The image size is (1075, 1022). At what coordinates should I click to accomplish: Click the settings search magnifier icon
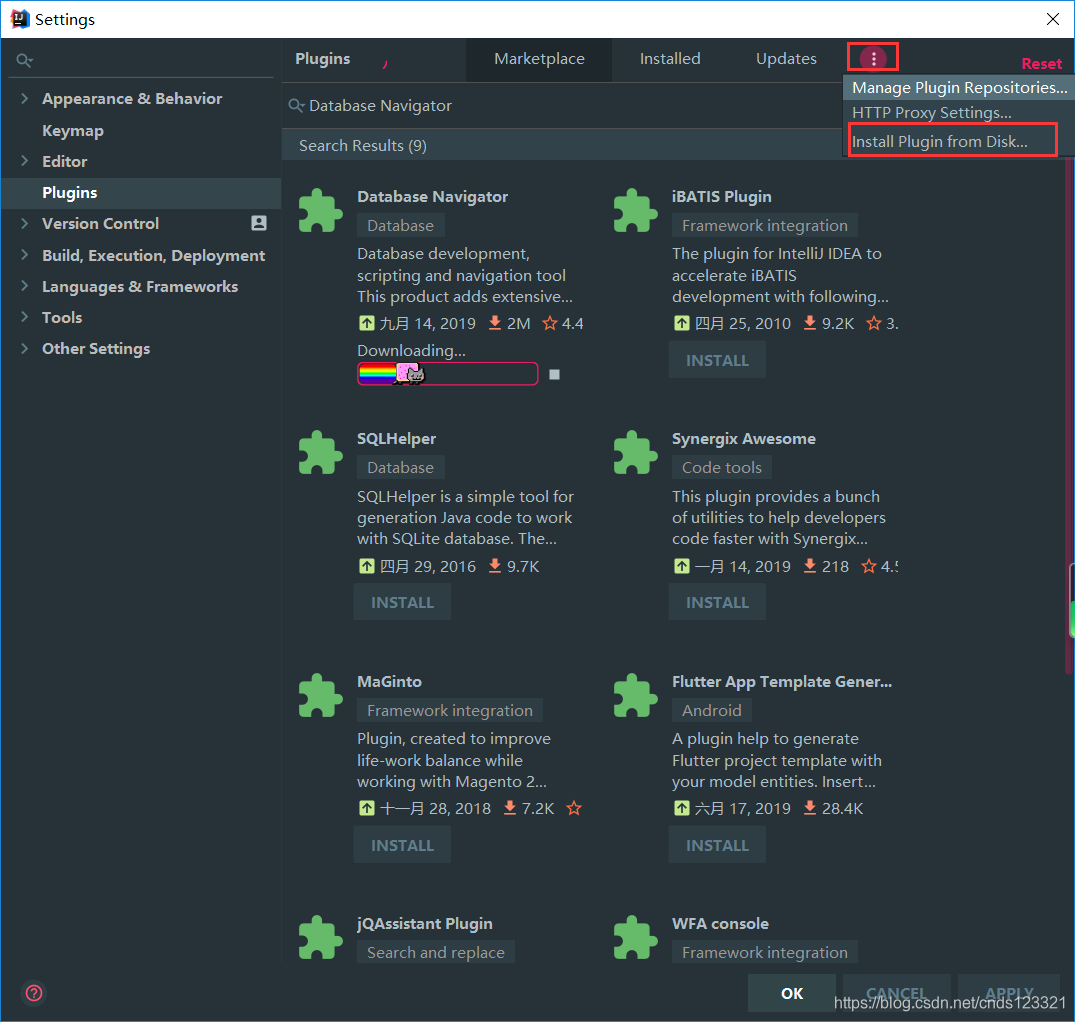coord(24,60)
